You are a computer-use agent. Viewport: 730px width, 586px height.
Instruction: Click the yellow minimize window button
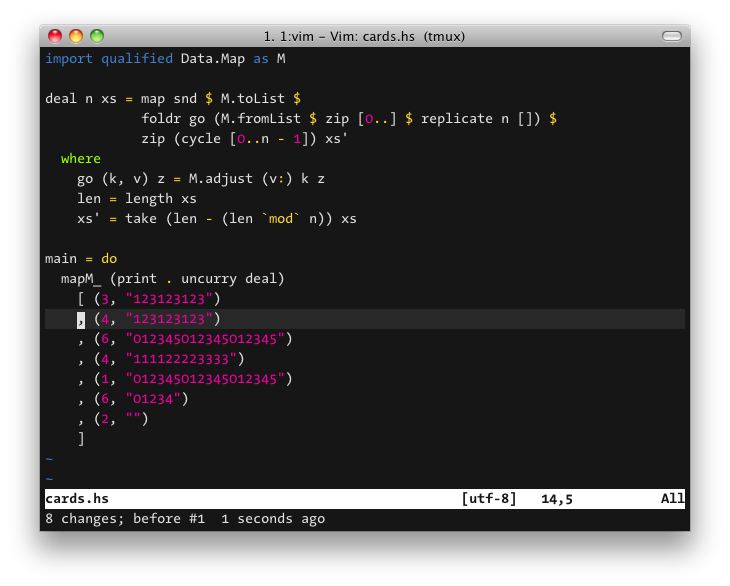[76, 36]
